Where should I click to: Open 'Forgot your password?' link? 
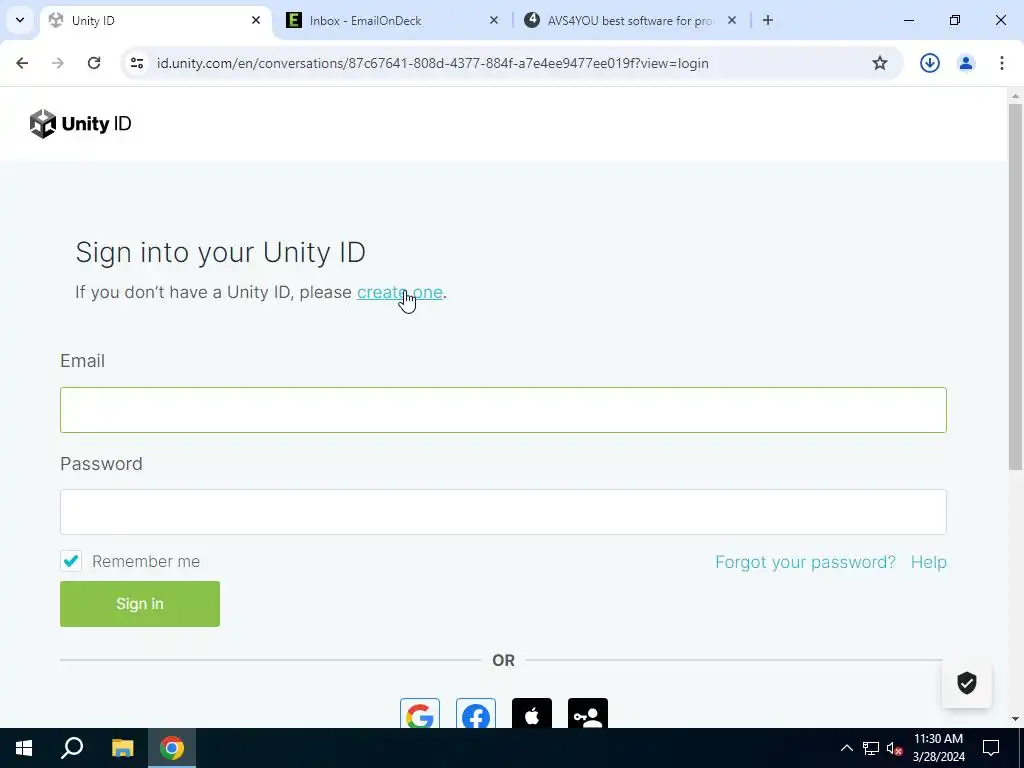pyautogui.click(x=805, y=562)
